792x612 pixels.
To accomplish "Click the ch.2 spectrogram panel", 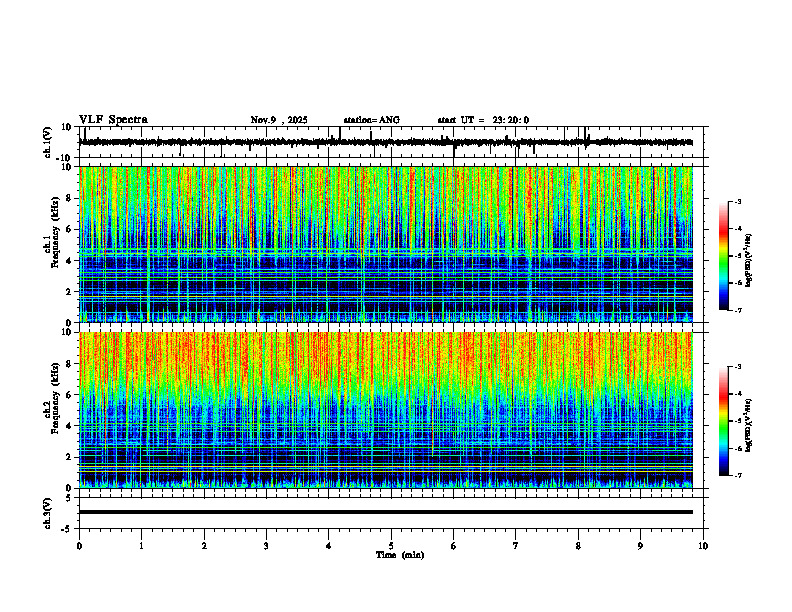I will [386, 410].
